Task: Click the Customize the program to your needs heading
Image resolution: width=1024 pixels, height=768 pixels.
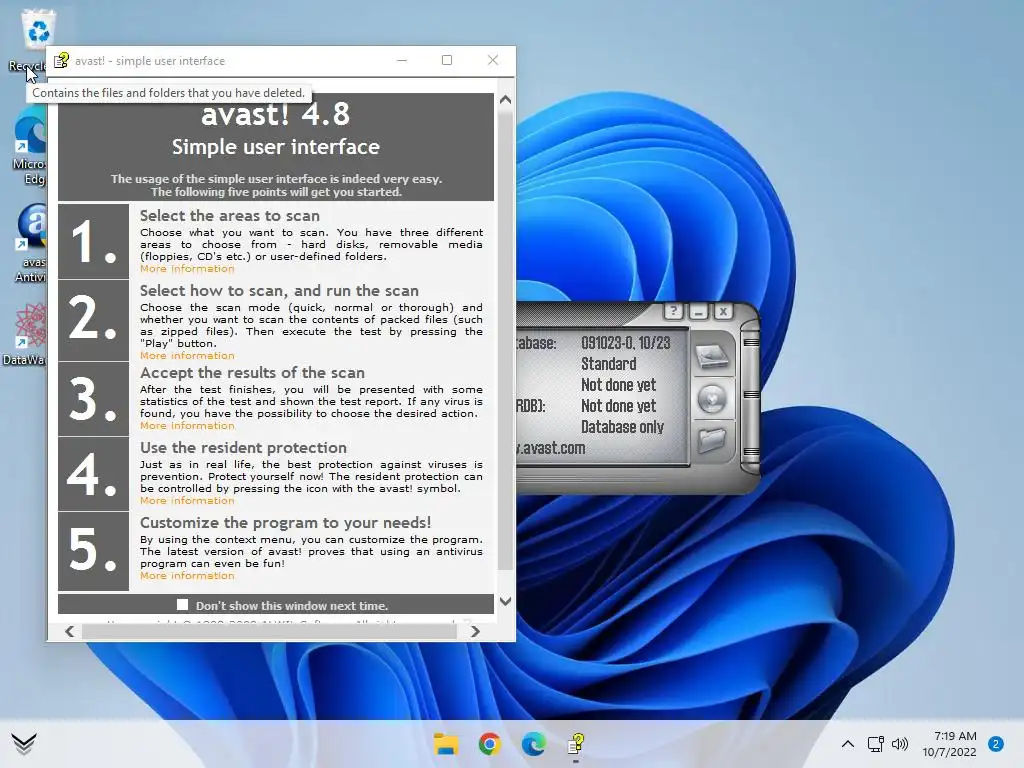Action: point(285,522)
